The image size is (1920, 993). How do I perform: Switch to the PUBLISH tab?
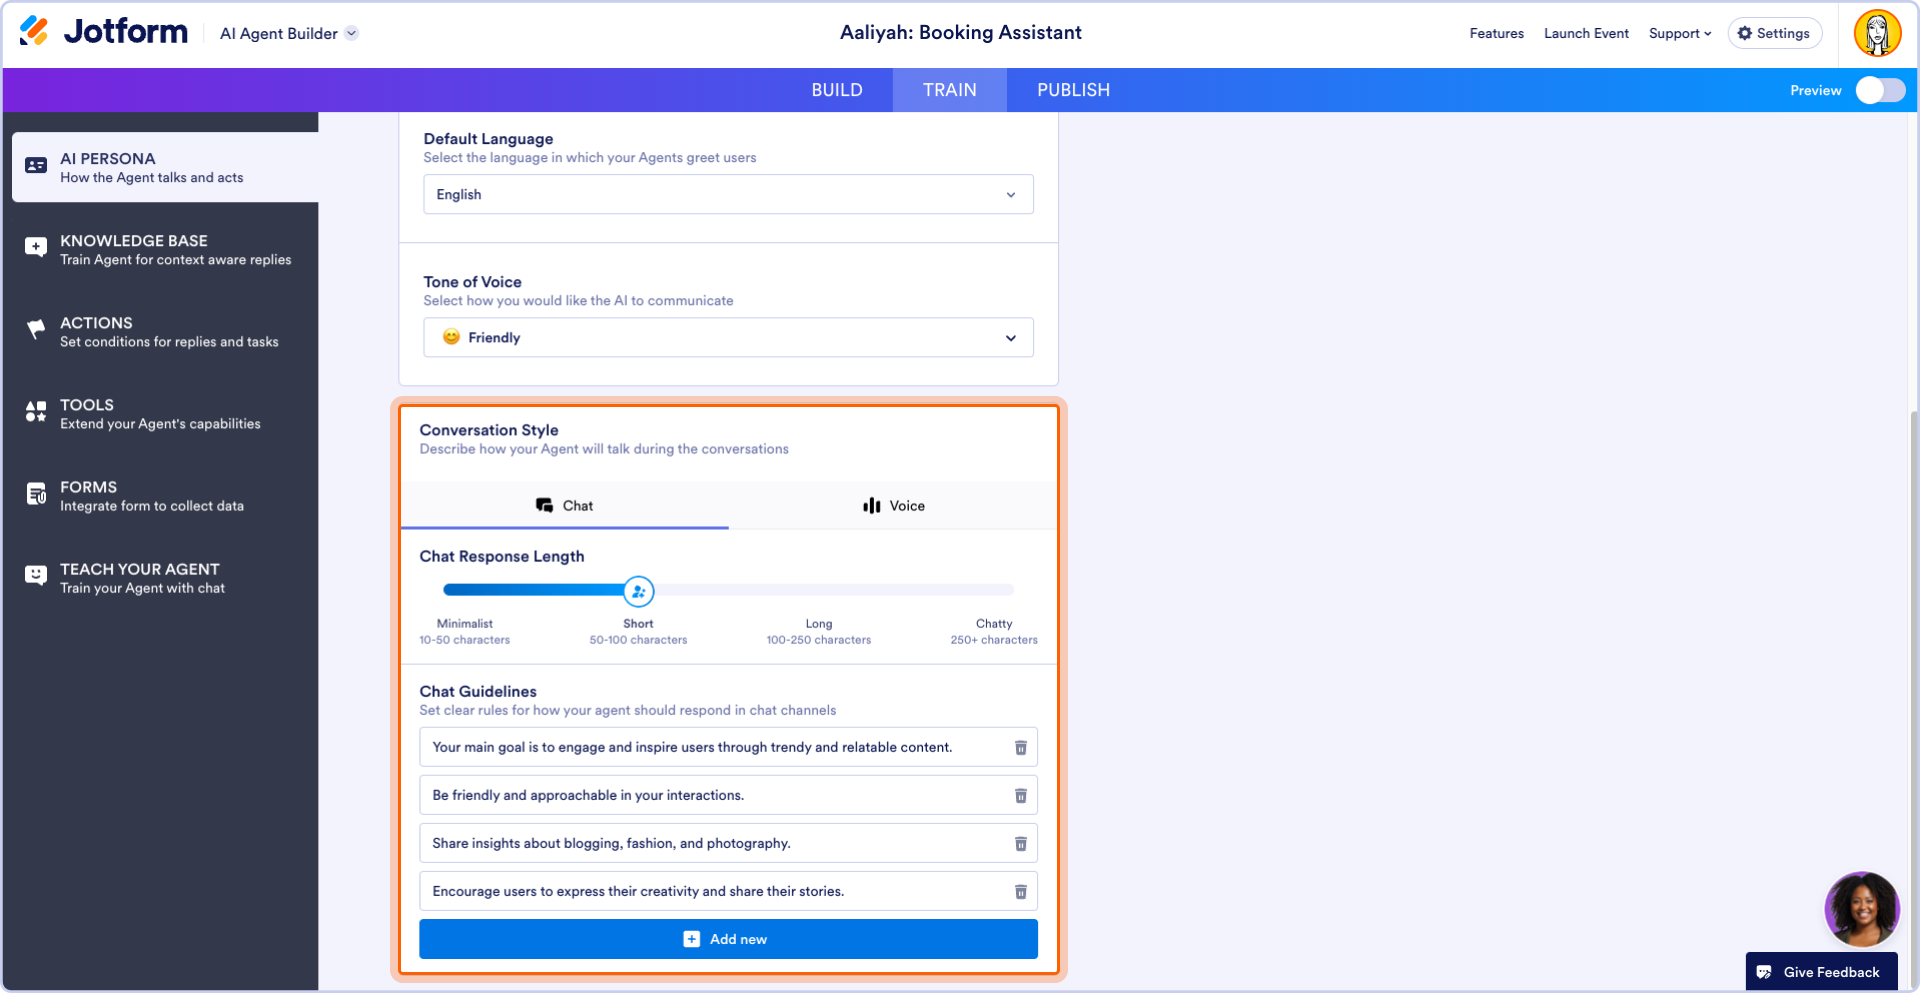[x=1073, y=90]
